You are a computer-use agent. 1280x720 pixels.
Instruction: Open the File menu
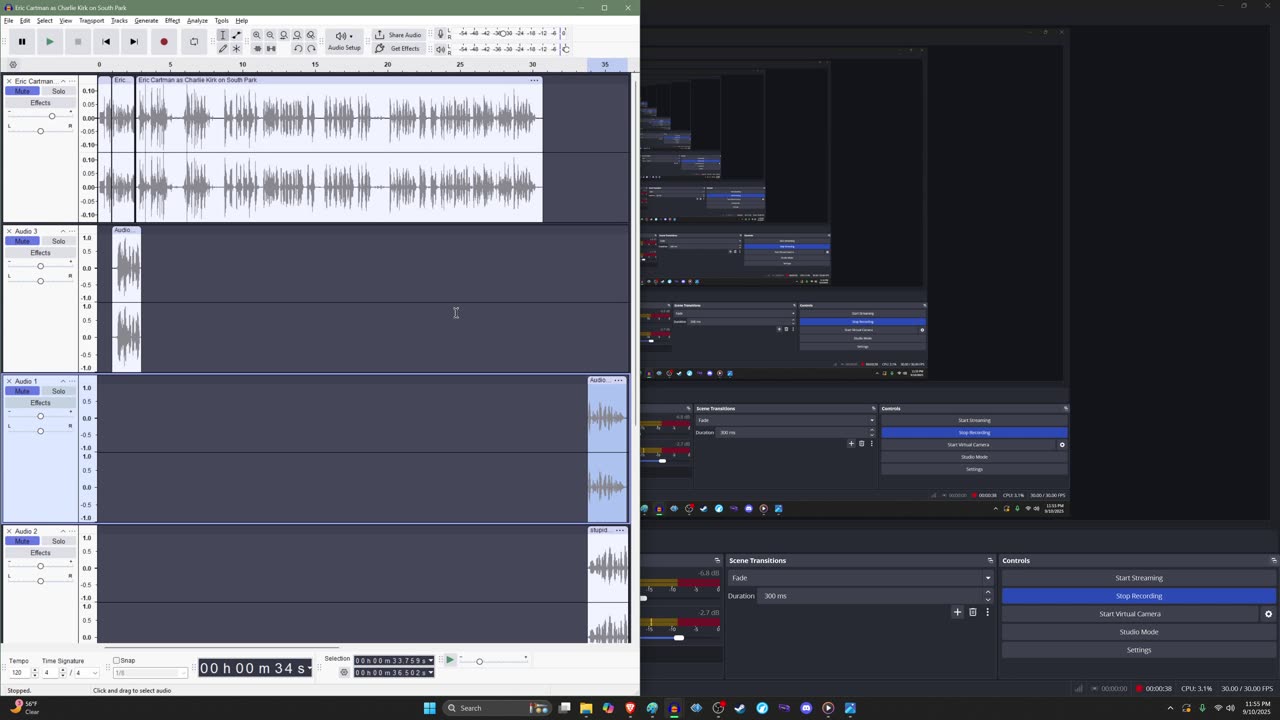[8, 21]
